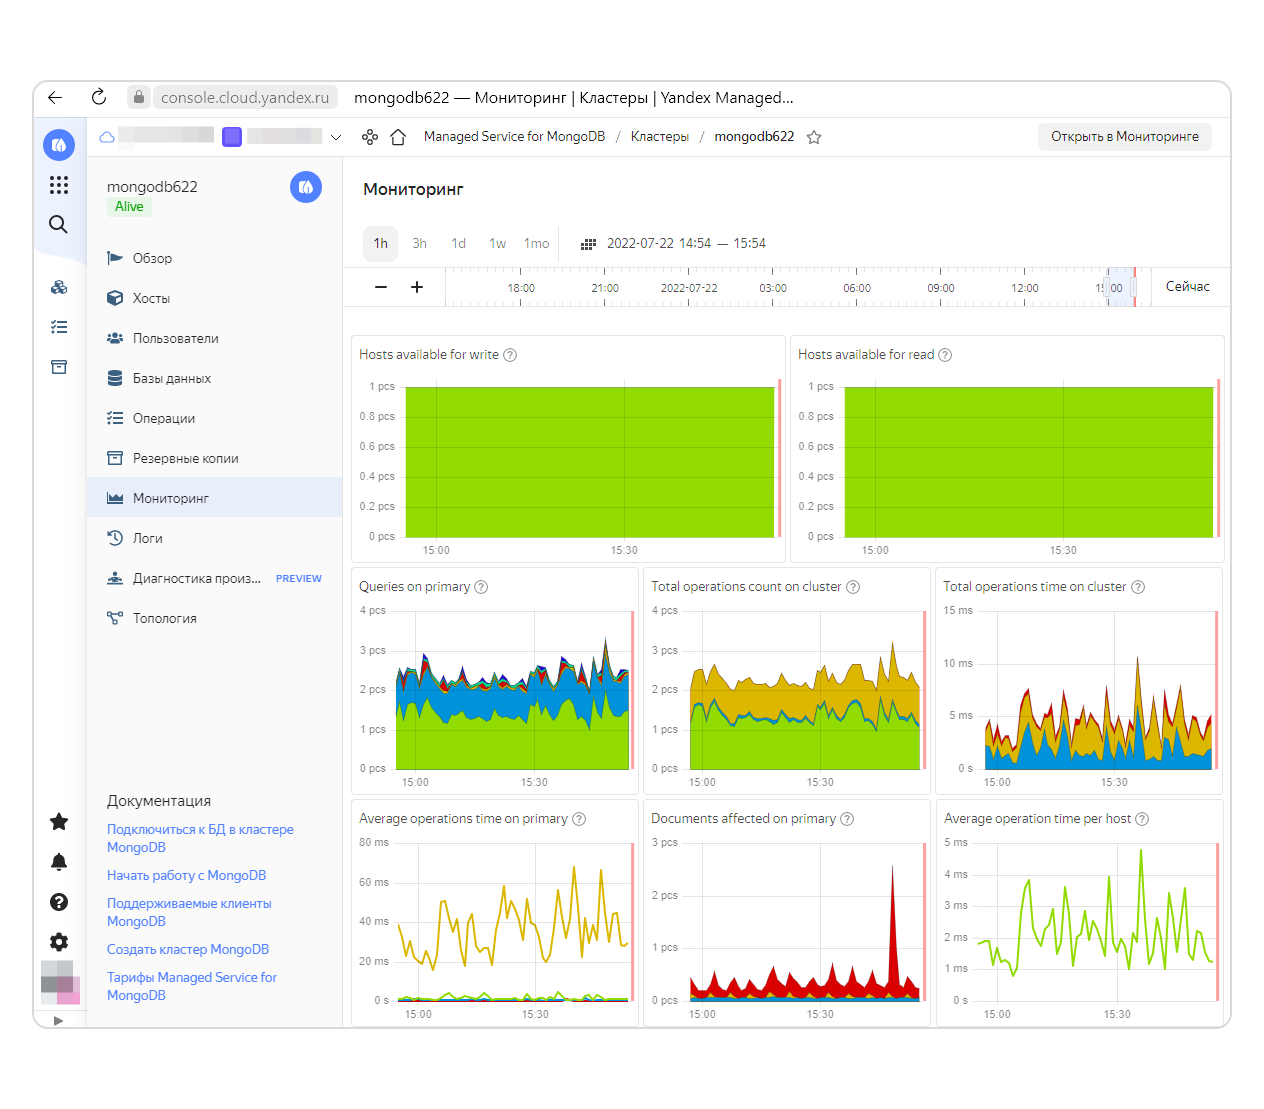This screenshot has width=1264, height=1109.
Task: Open link Подключиться к БД в кластере MongoDB
Action: (x=200, y=838)
